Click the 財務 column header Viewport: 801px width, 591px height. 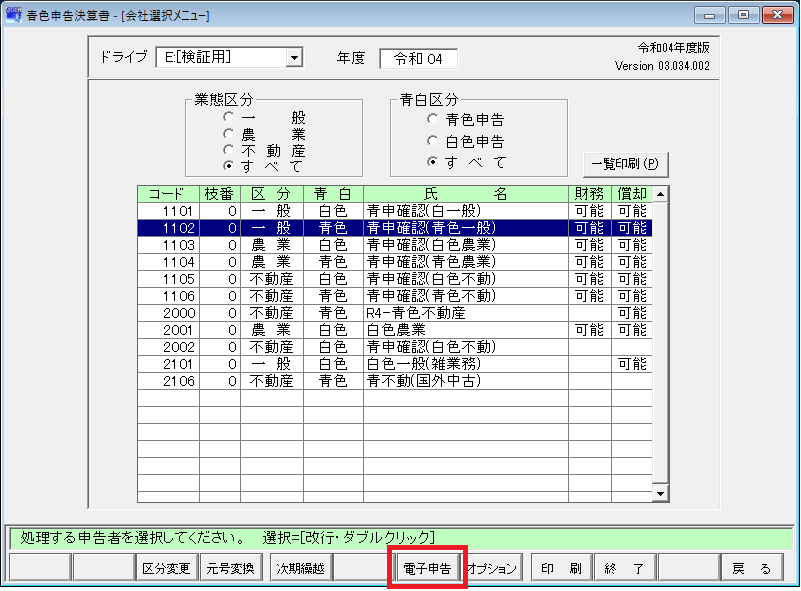590,194
